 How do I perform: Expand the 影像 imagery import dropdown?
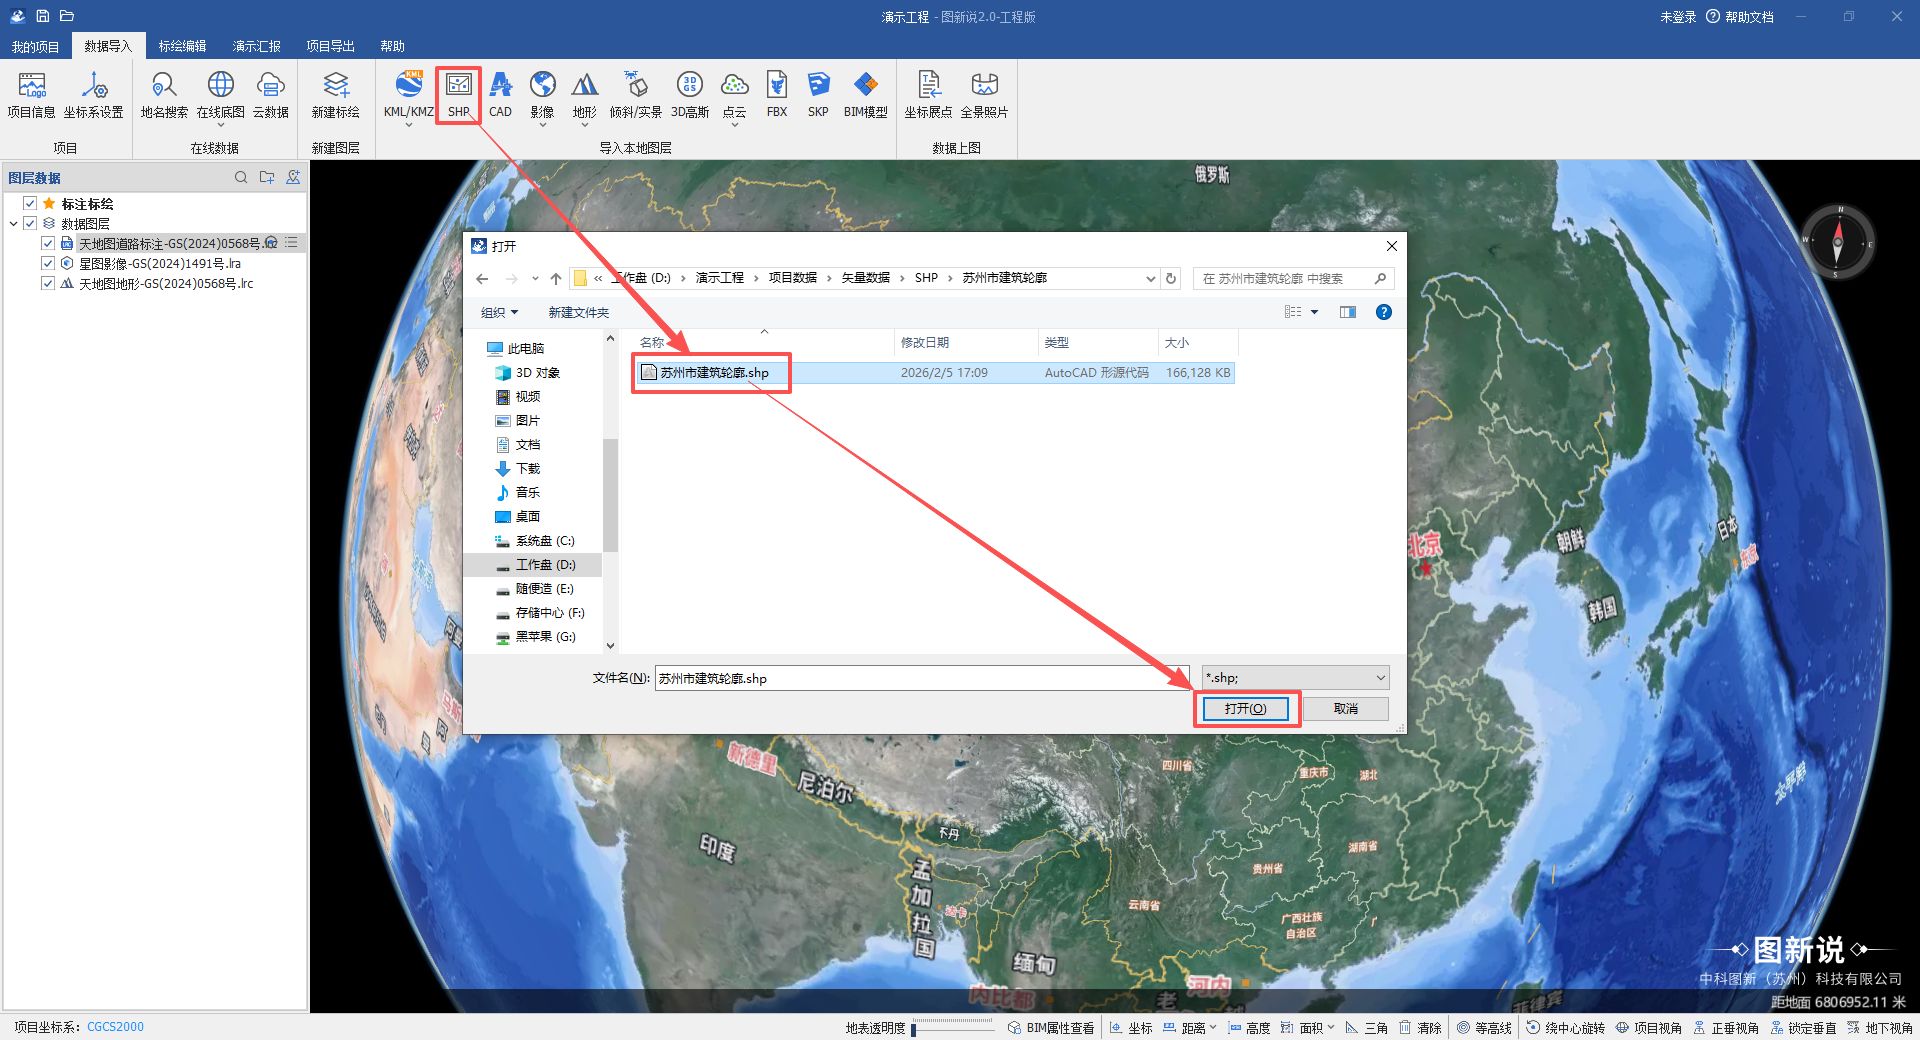pos(543,126)
